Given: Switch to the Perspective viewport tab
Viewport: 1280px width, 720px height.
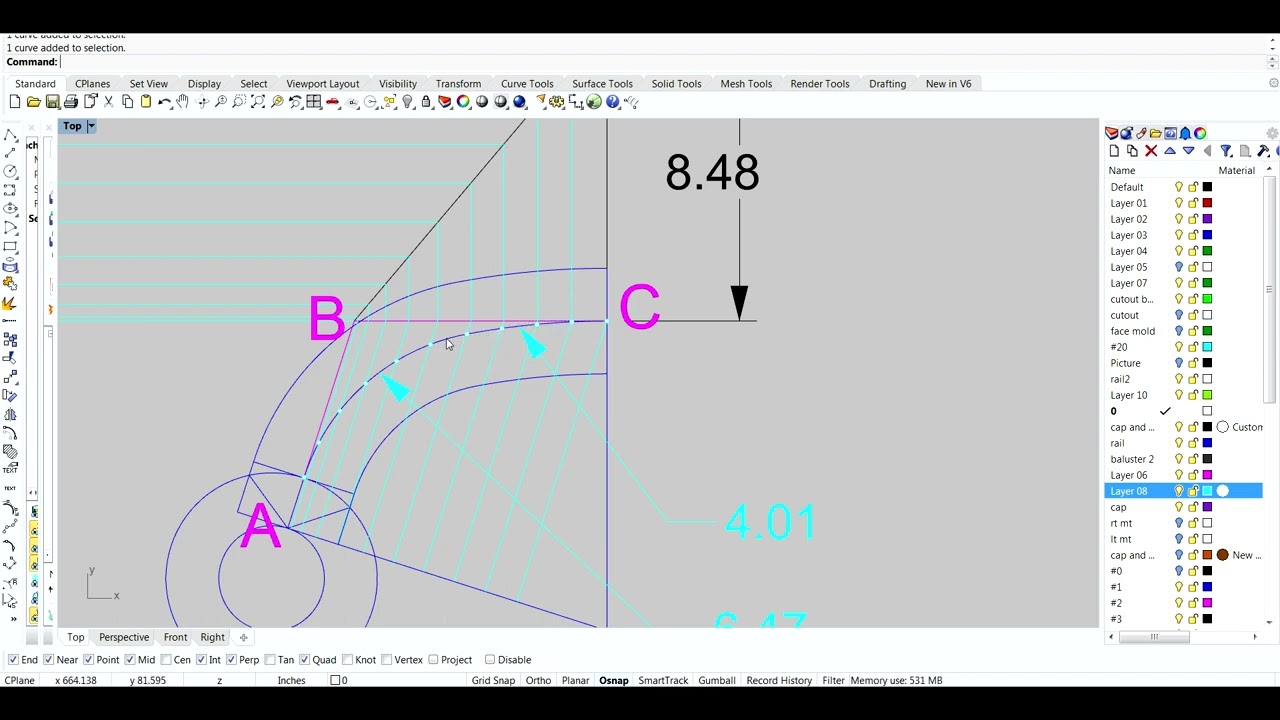Looking at the screenshot, I should click(x=124, y=637).
